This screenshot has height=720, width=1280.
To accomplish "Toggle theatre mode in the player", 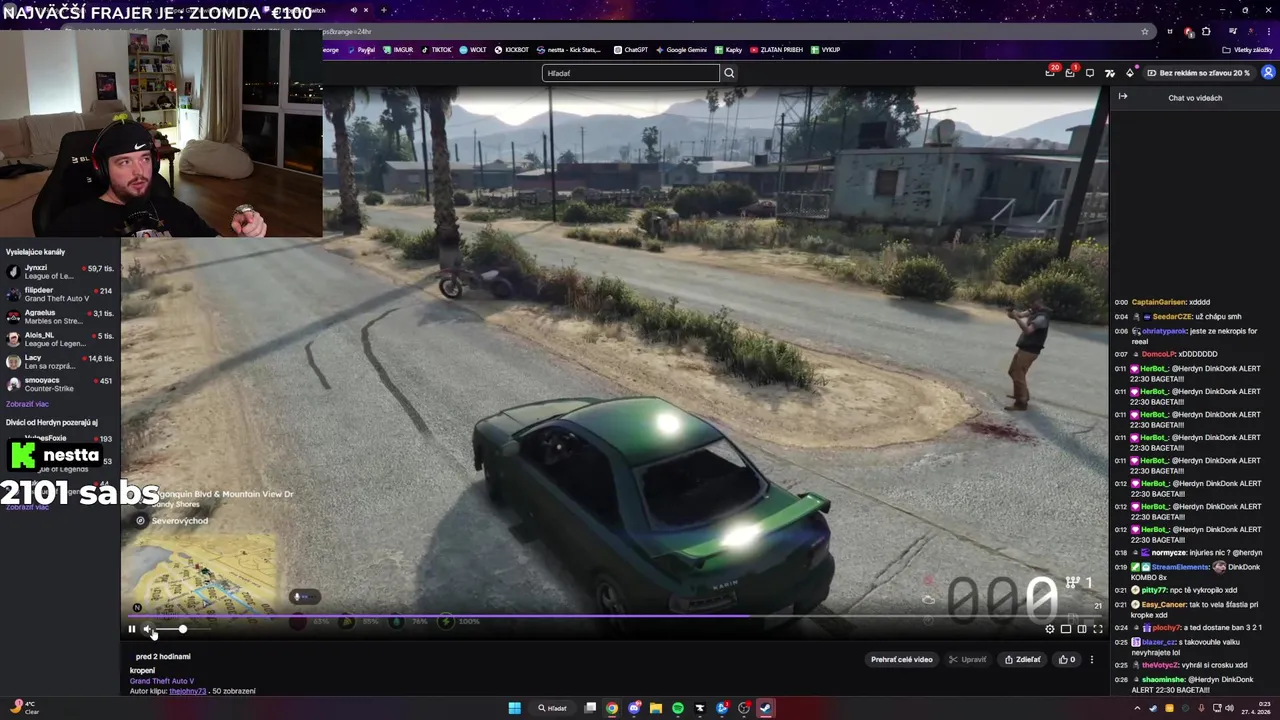I will coord(1081,629).
